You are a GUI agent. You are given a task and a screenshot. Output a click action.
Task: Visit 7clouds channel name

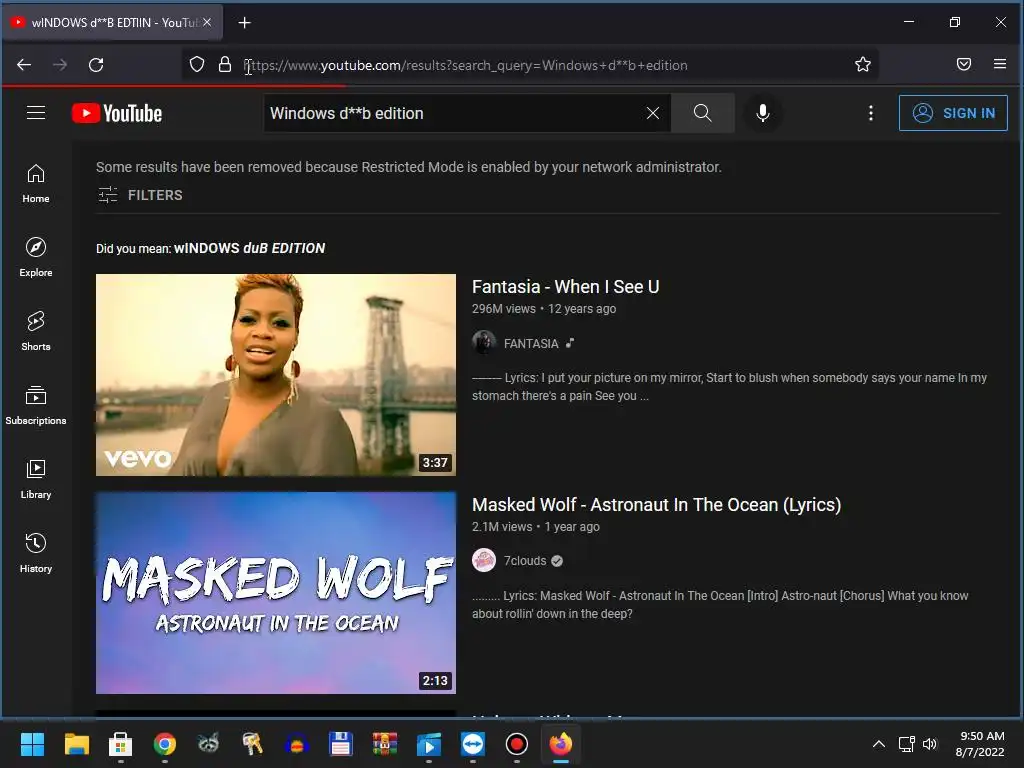(x=525, y=560)
